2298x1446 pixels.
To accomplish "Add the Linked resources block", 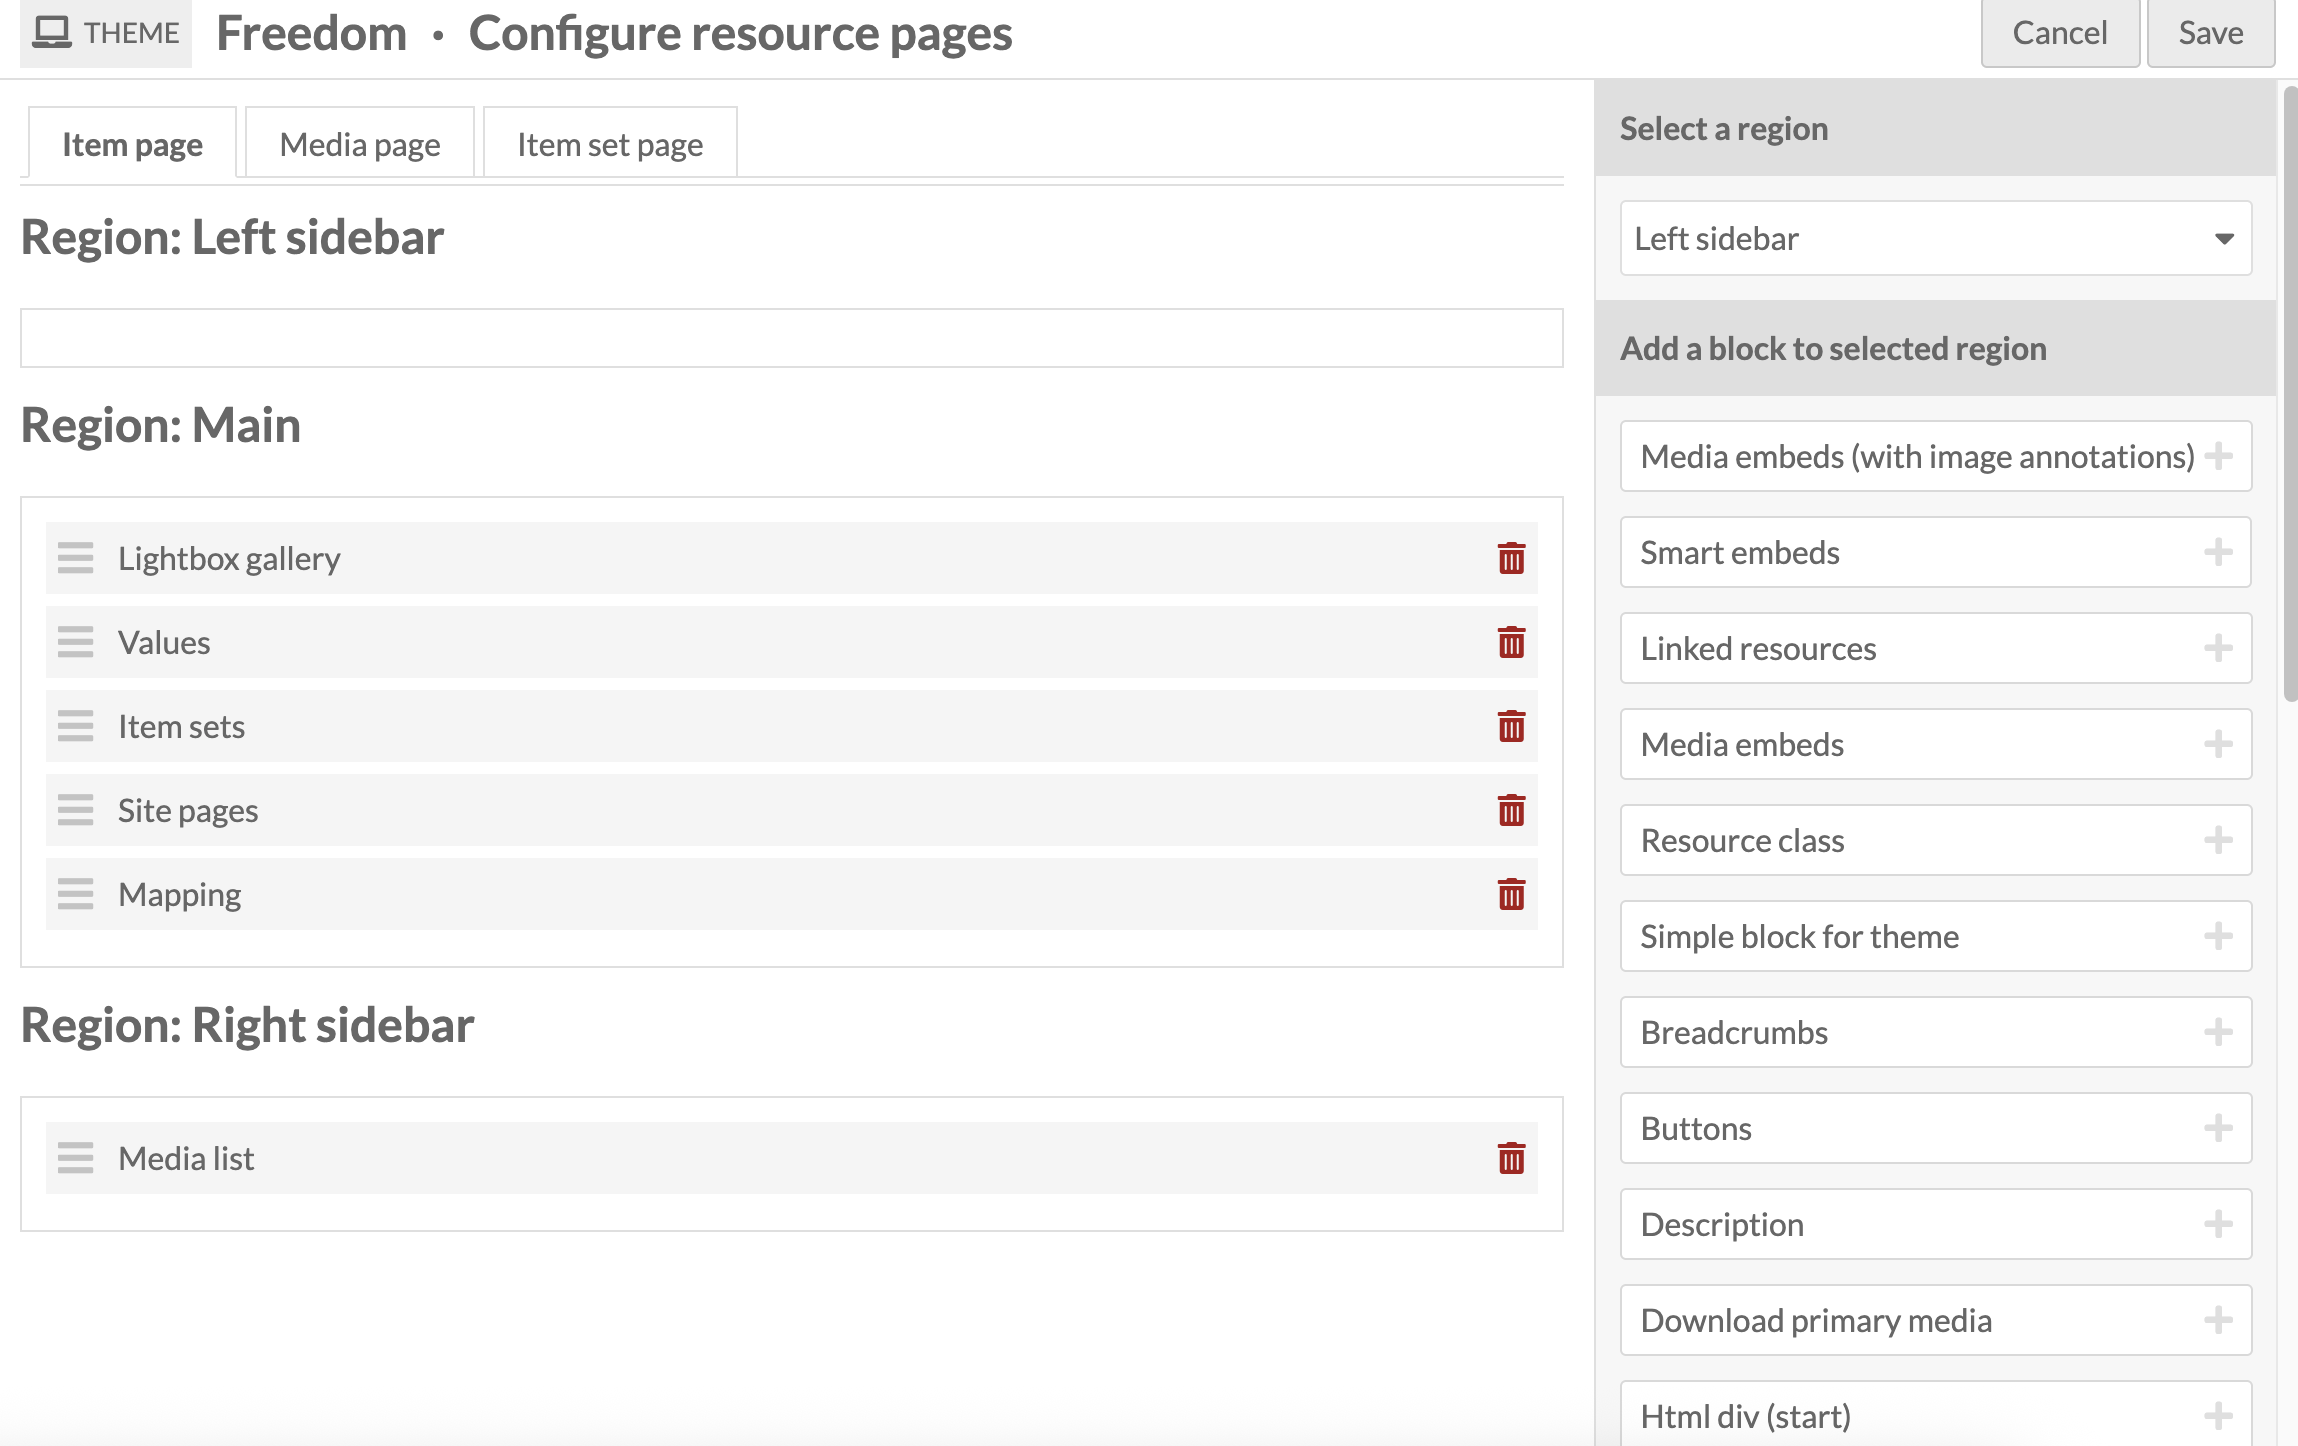I will 2218,648.
